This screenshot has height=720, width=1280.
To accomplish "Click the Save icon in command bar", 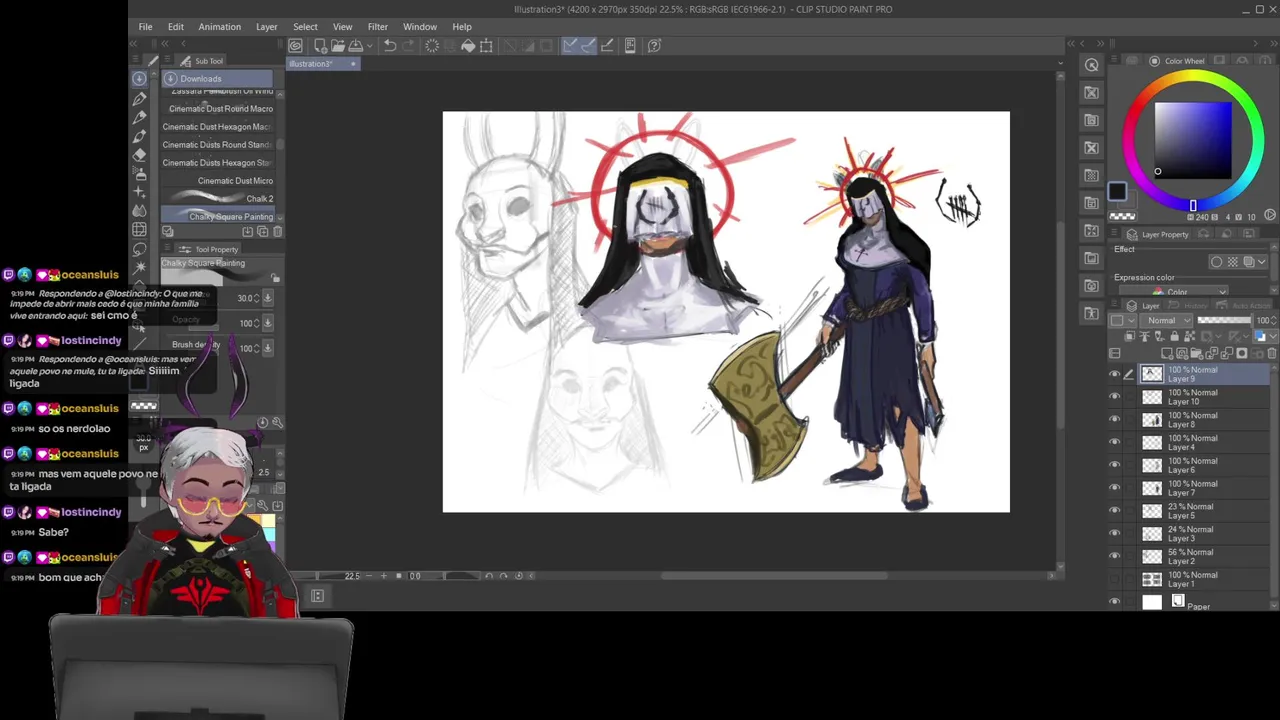I will [356, 45].
